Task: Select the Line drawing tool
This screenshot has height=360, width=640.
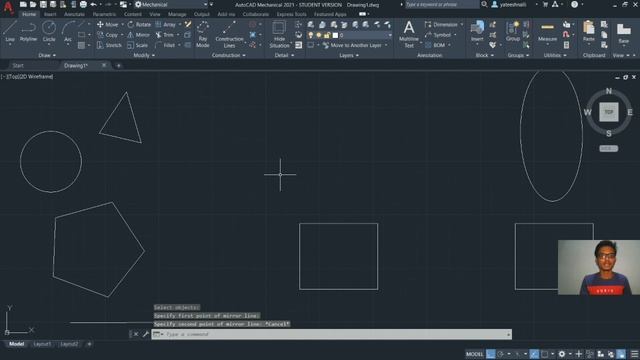Action: tap(10, 31)
